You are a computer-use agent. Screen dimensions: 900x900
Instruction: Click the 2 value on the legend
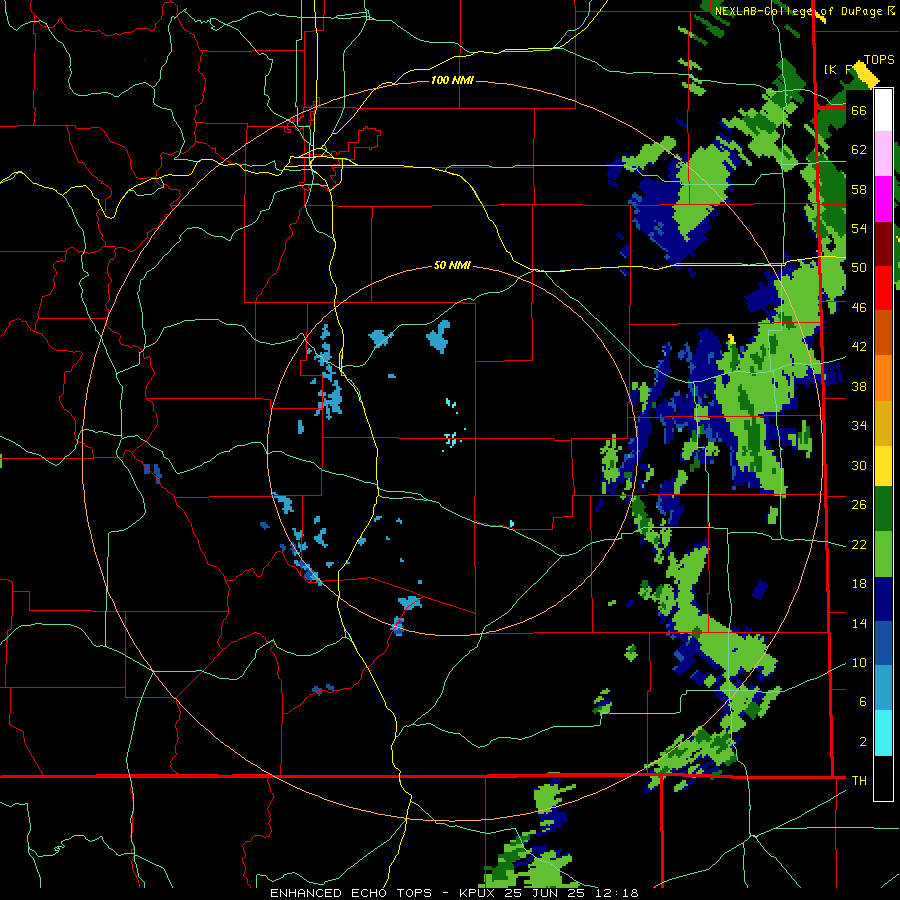pyautogui.click(x=862, y=742)
